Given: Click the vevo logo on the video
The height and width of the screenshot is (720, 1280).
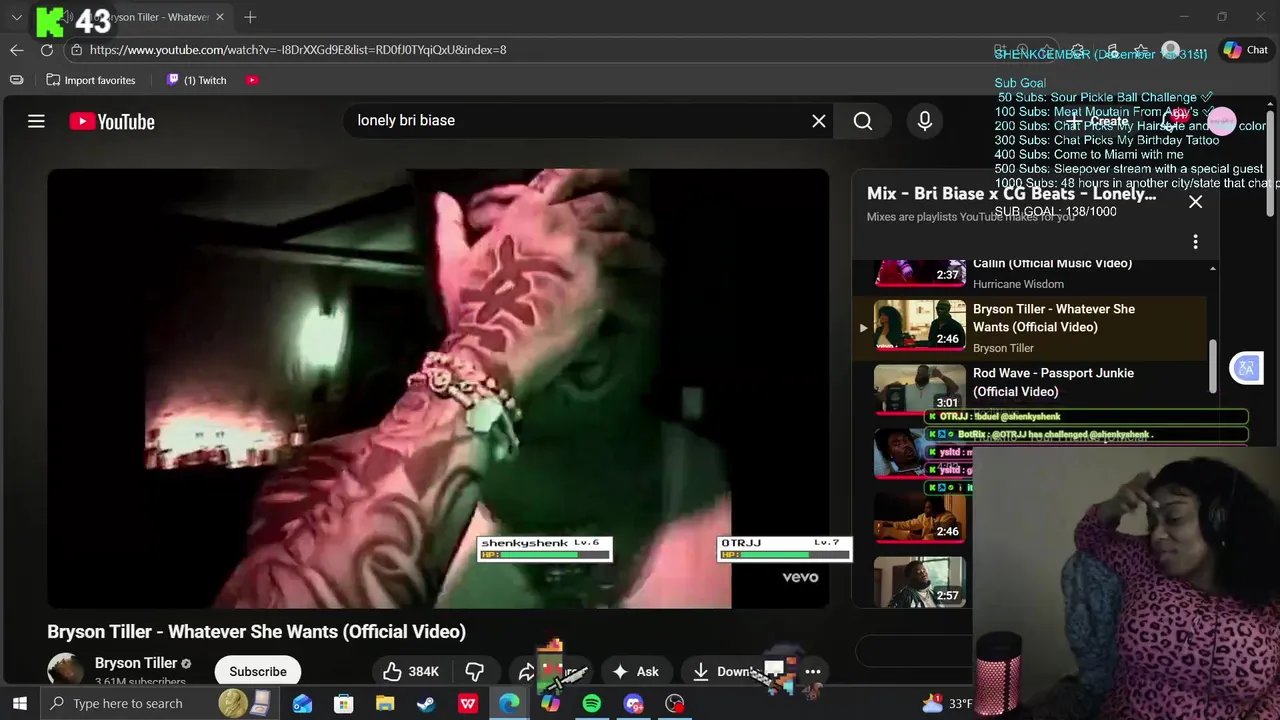Looking at the screenshot, I should (800, 577).
